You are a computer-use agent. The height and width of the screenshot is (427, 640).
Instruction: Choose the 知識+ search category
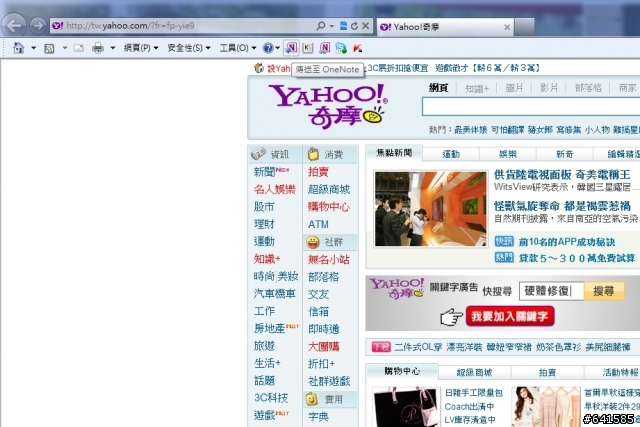pos(477,89)
